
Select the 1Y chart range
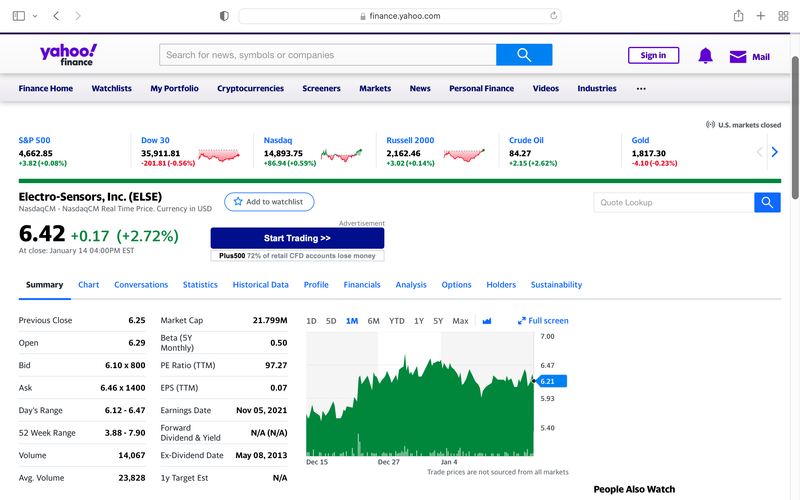point(419,321)
